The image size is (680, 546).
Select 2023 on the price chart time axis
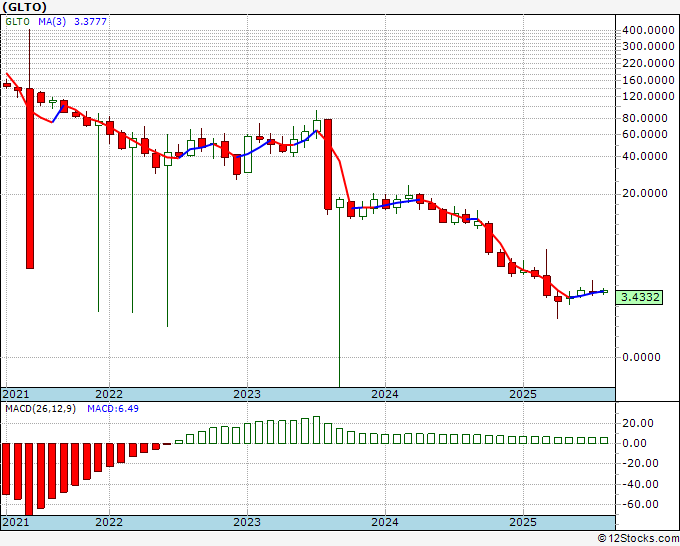[x=247, y=394]
